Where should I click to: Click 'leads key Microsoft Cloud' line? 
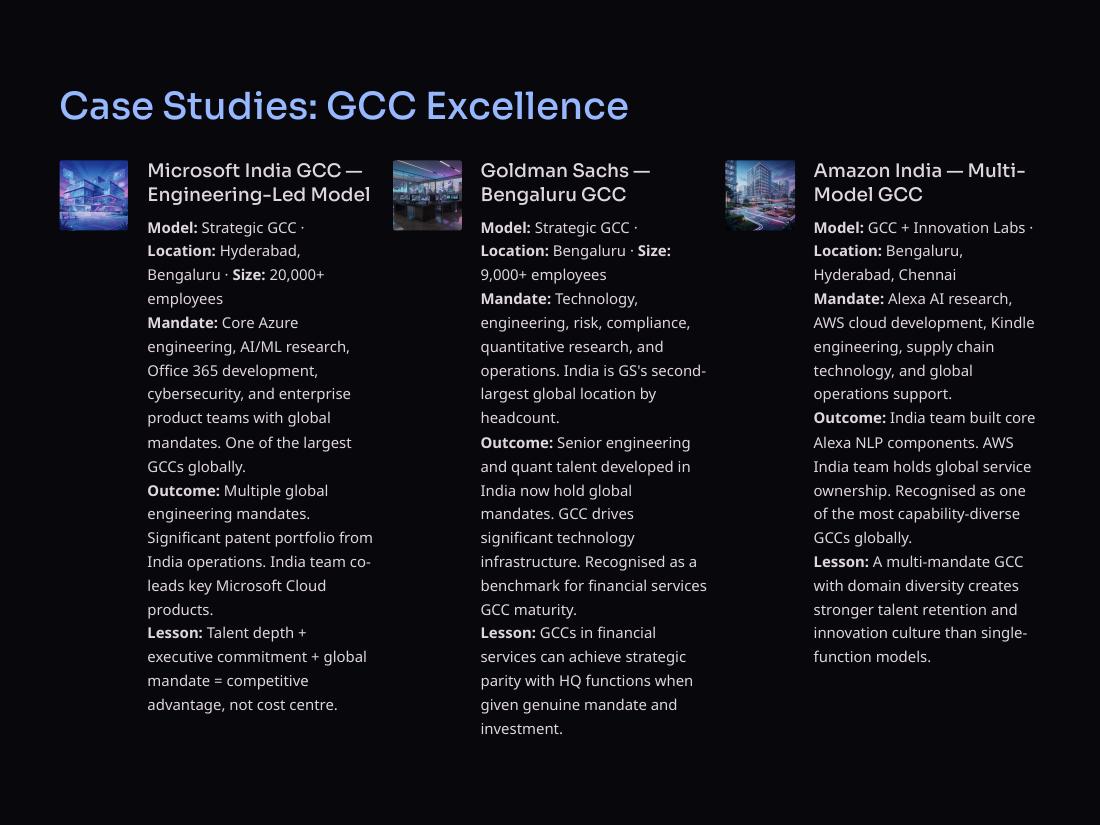(236, 586)
